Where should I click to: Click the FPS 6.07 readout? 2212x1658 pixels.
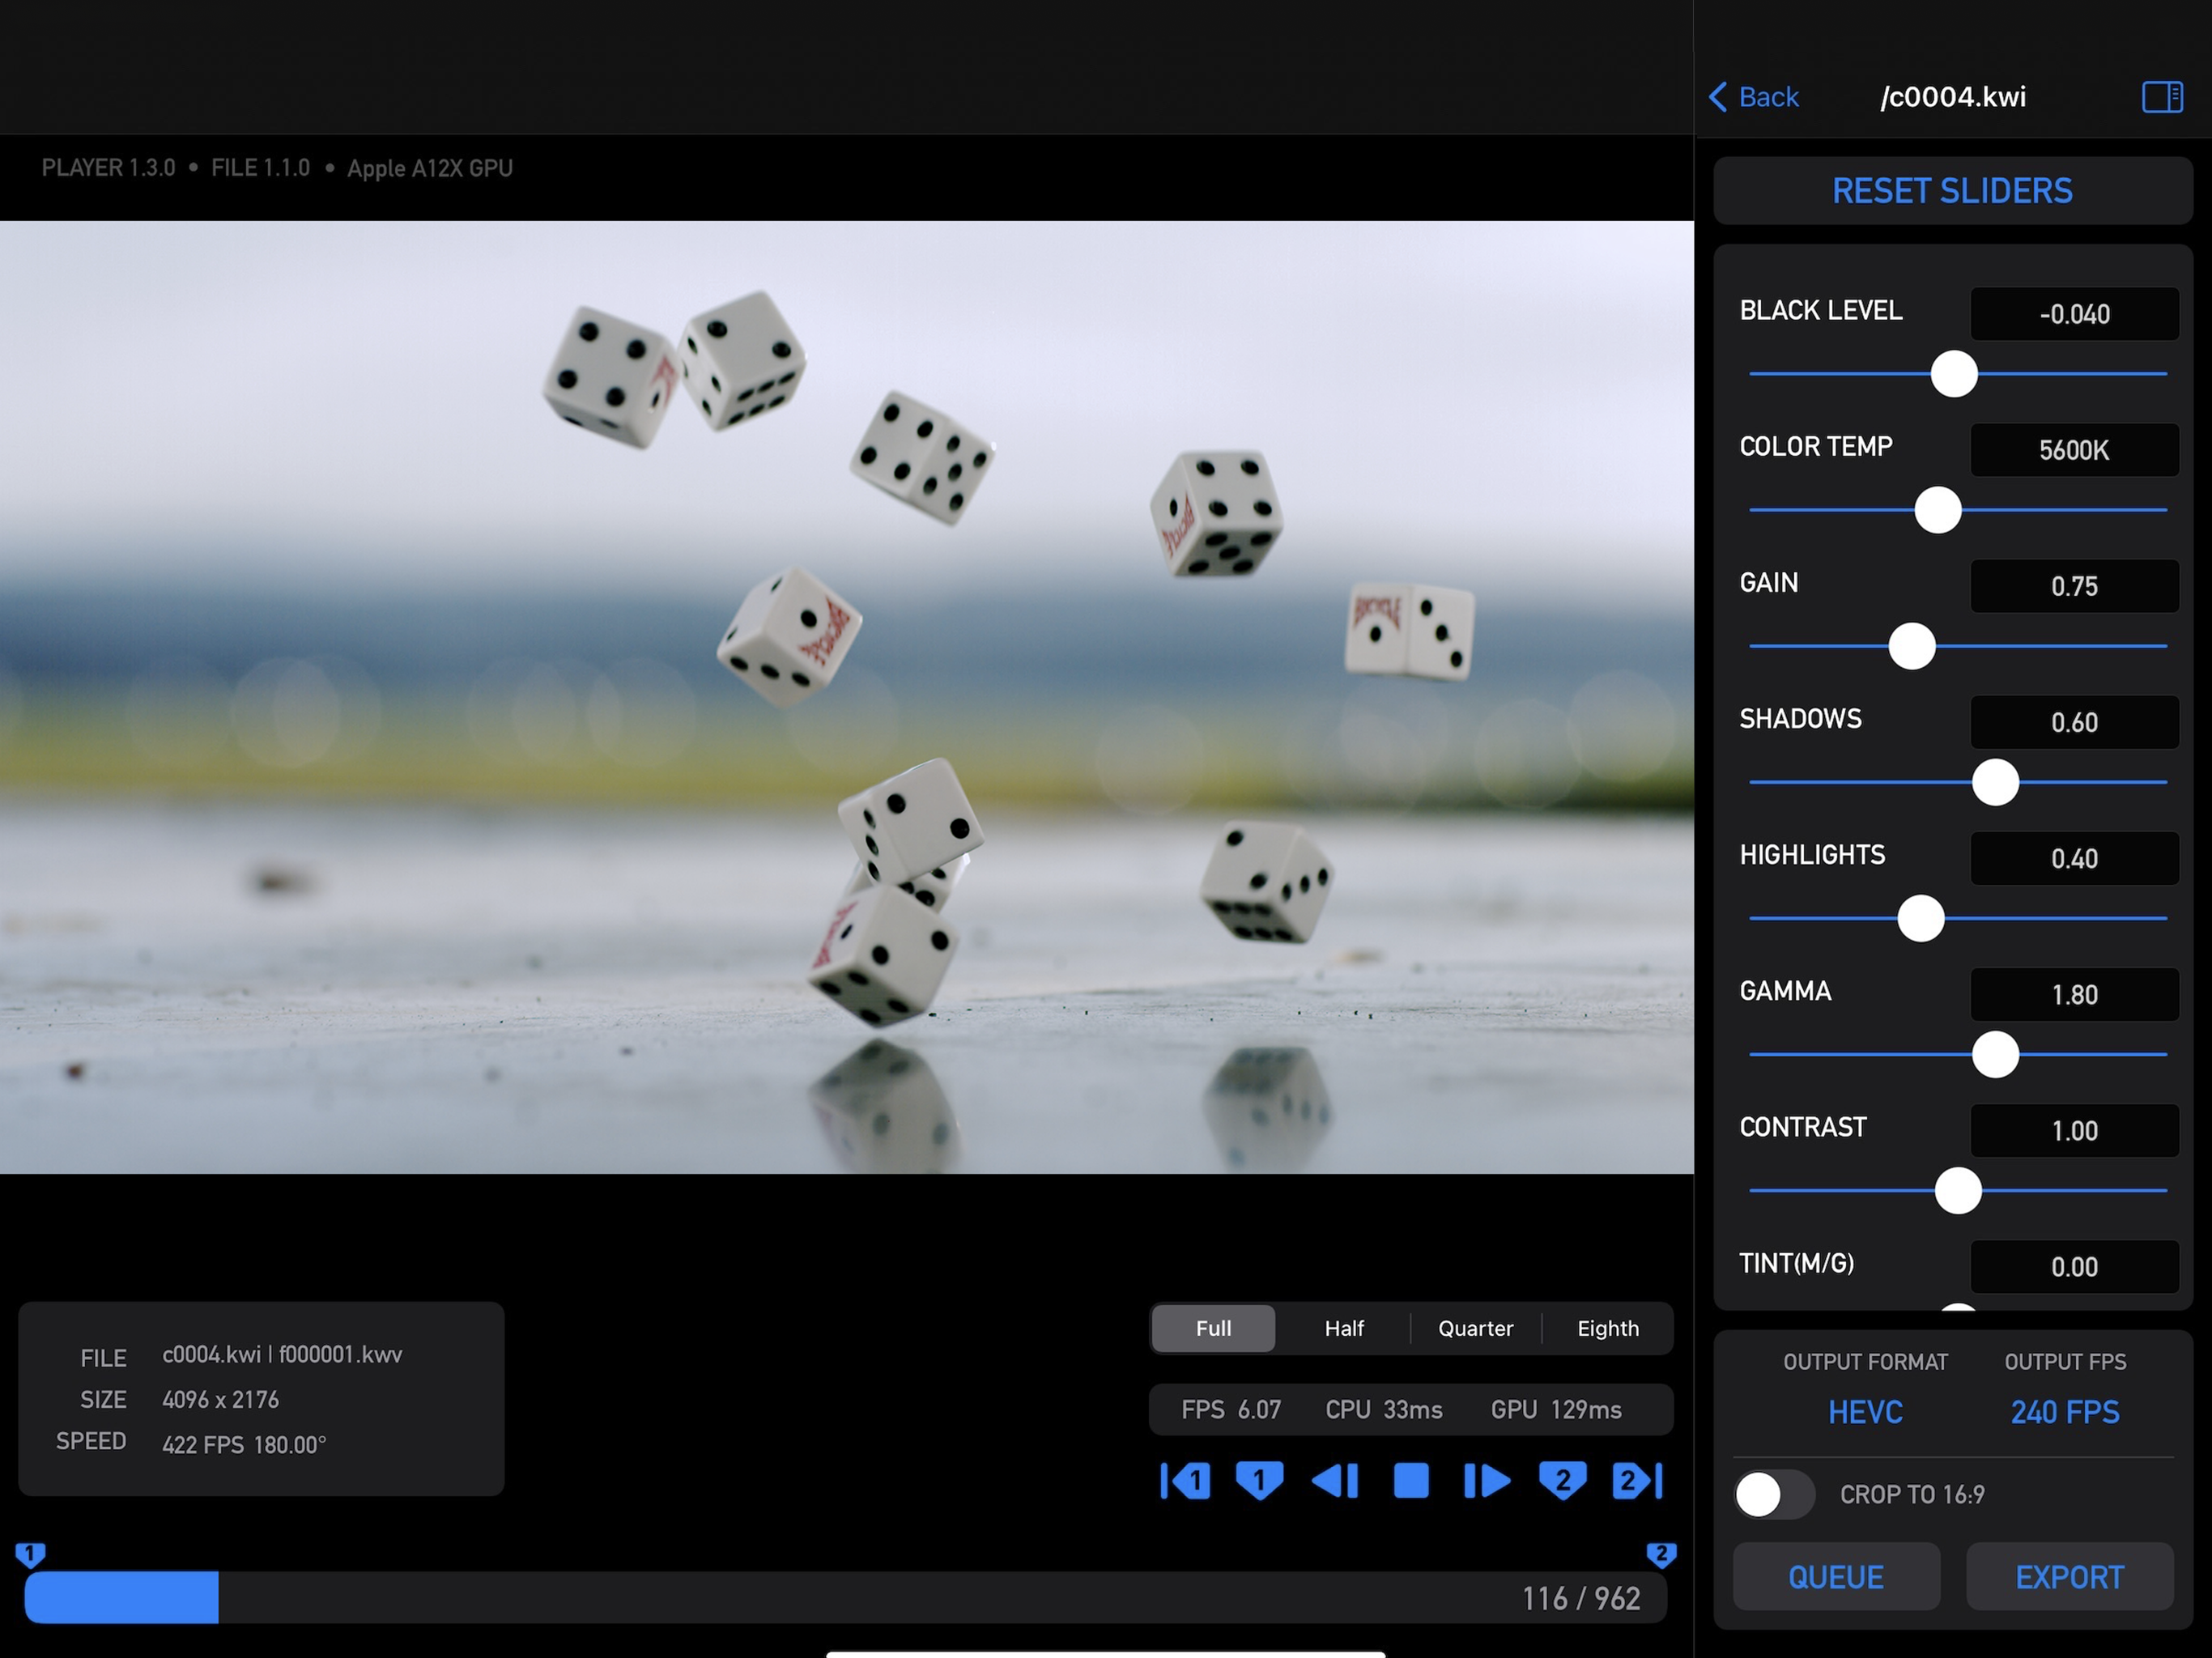tap(1230, 1410)
